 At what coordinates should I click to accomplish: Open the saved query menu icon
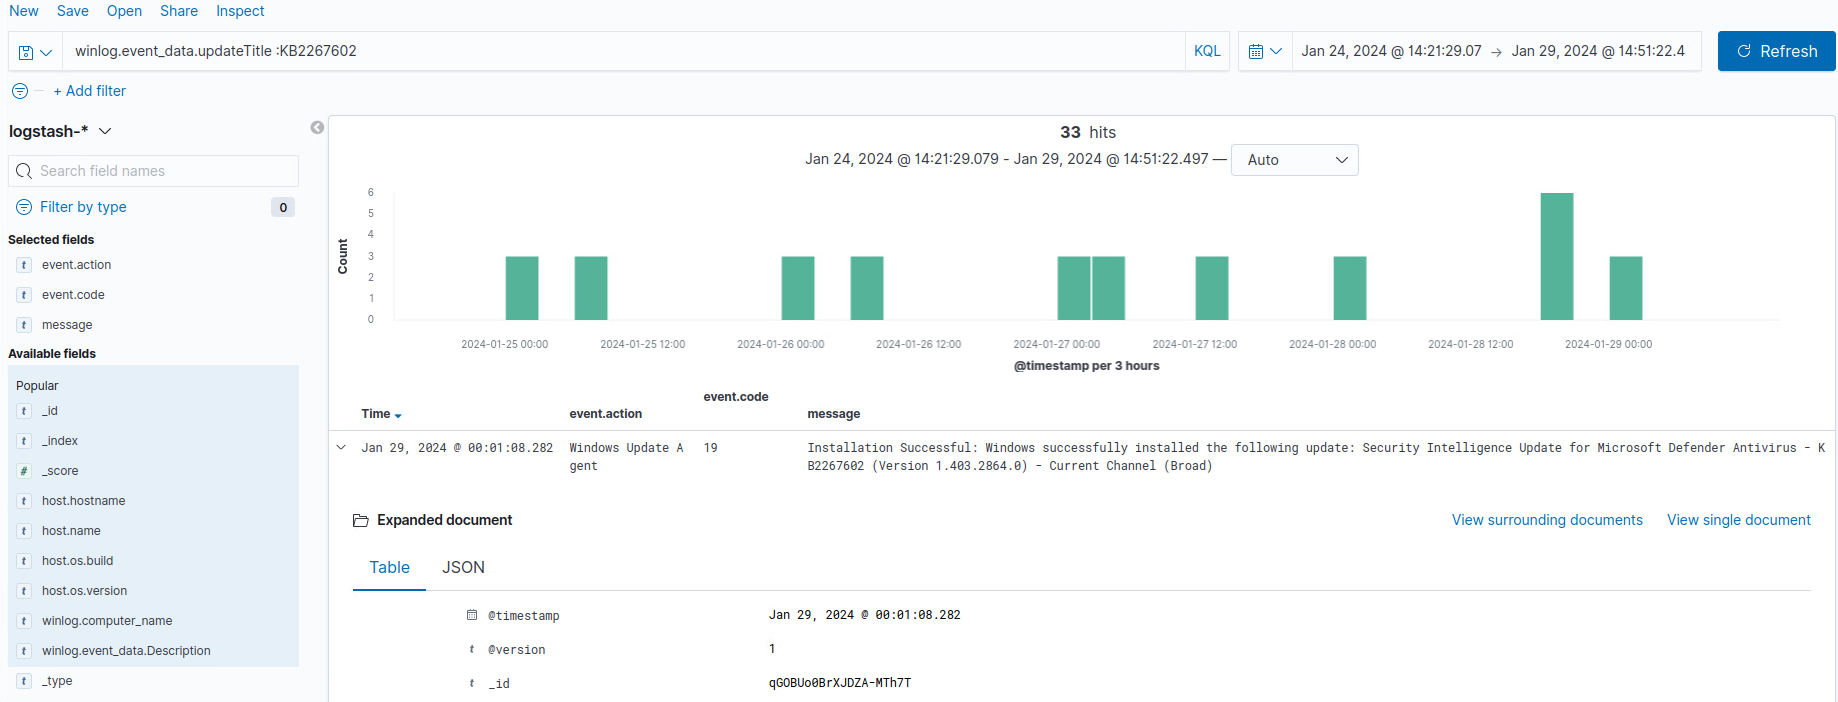(x=34, y=52)
